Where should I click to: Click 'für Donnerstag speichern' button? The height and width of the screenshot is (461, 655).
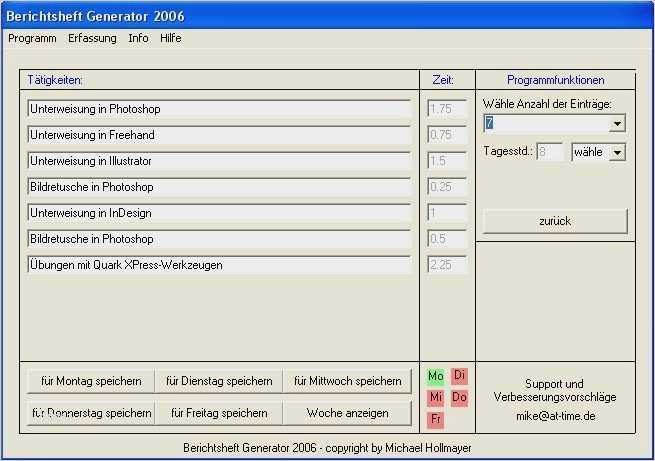pyautogui.click(x=91, y=413)
